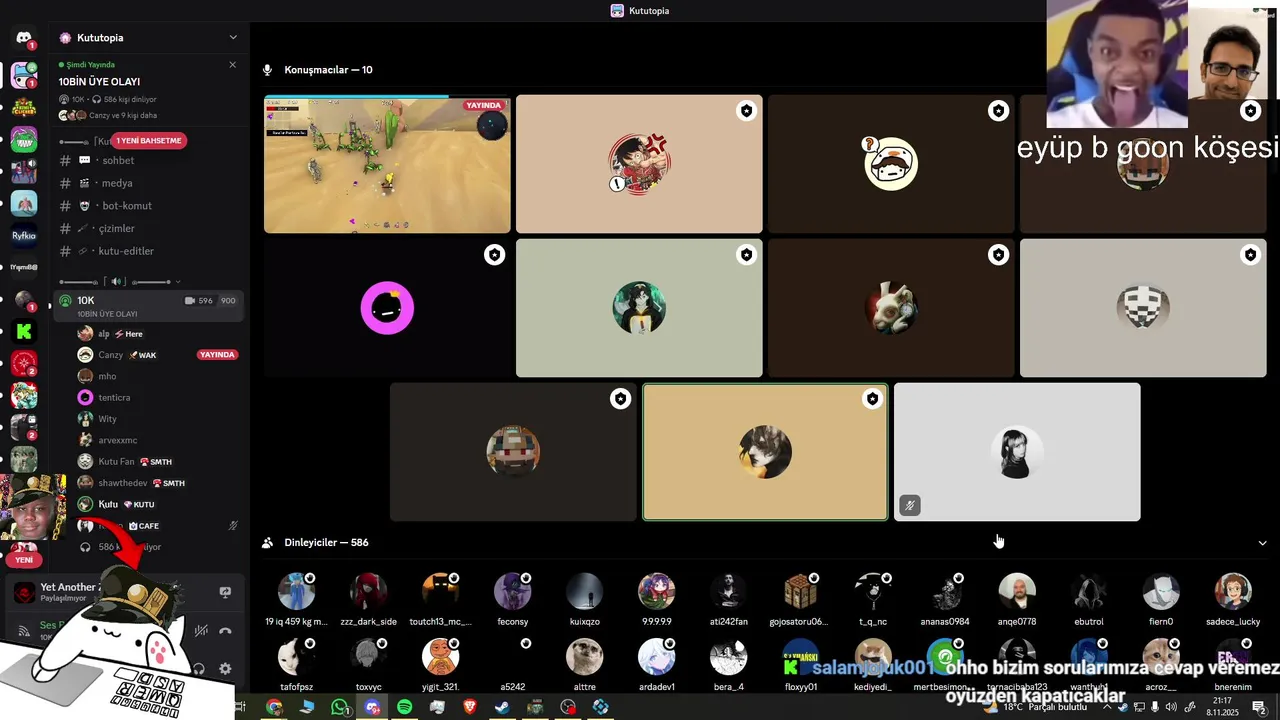The height and width of the screenshot is (720, 1280).
Task: Click the share screen icon in activity panel
Action: [225, 592]
